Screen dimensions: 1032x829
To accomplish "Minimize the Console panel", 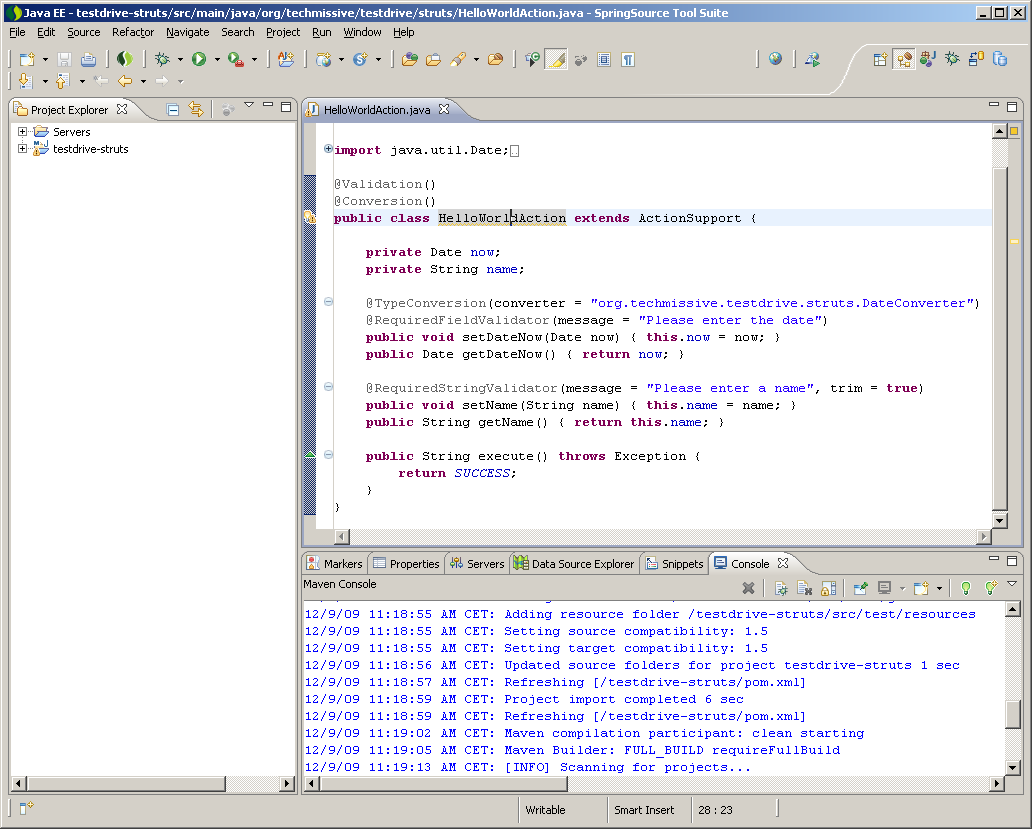I will tap(994, 559).
